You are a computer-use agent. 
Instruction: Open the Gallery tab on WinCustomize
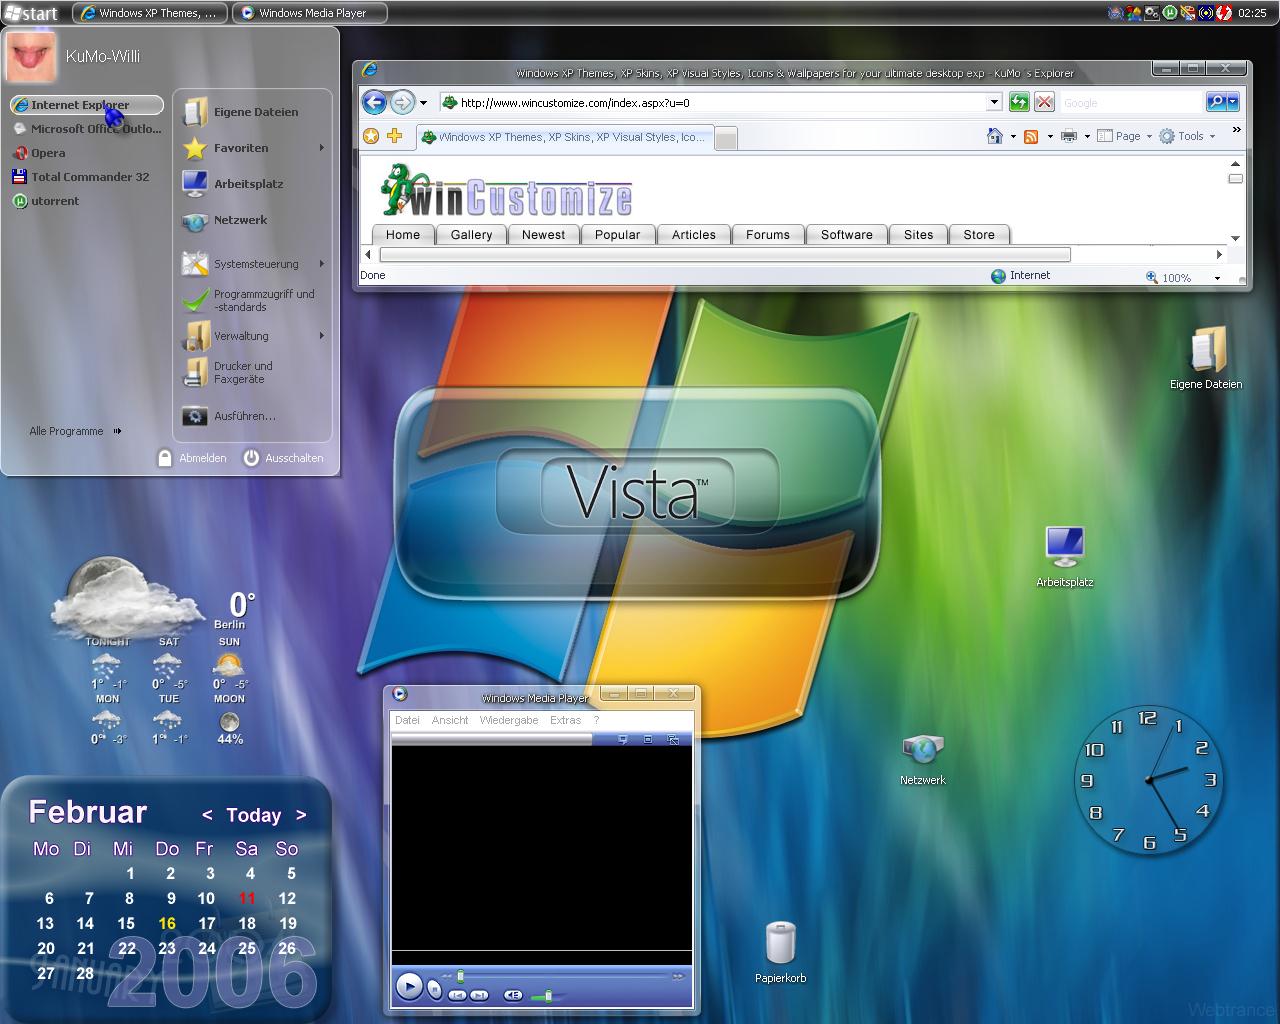(471, 235)
